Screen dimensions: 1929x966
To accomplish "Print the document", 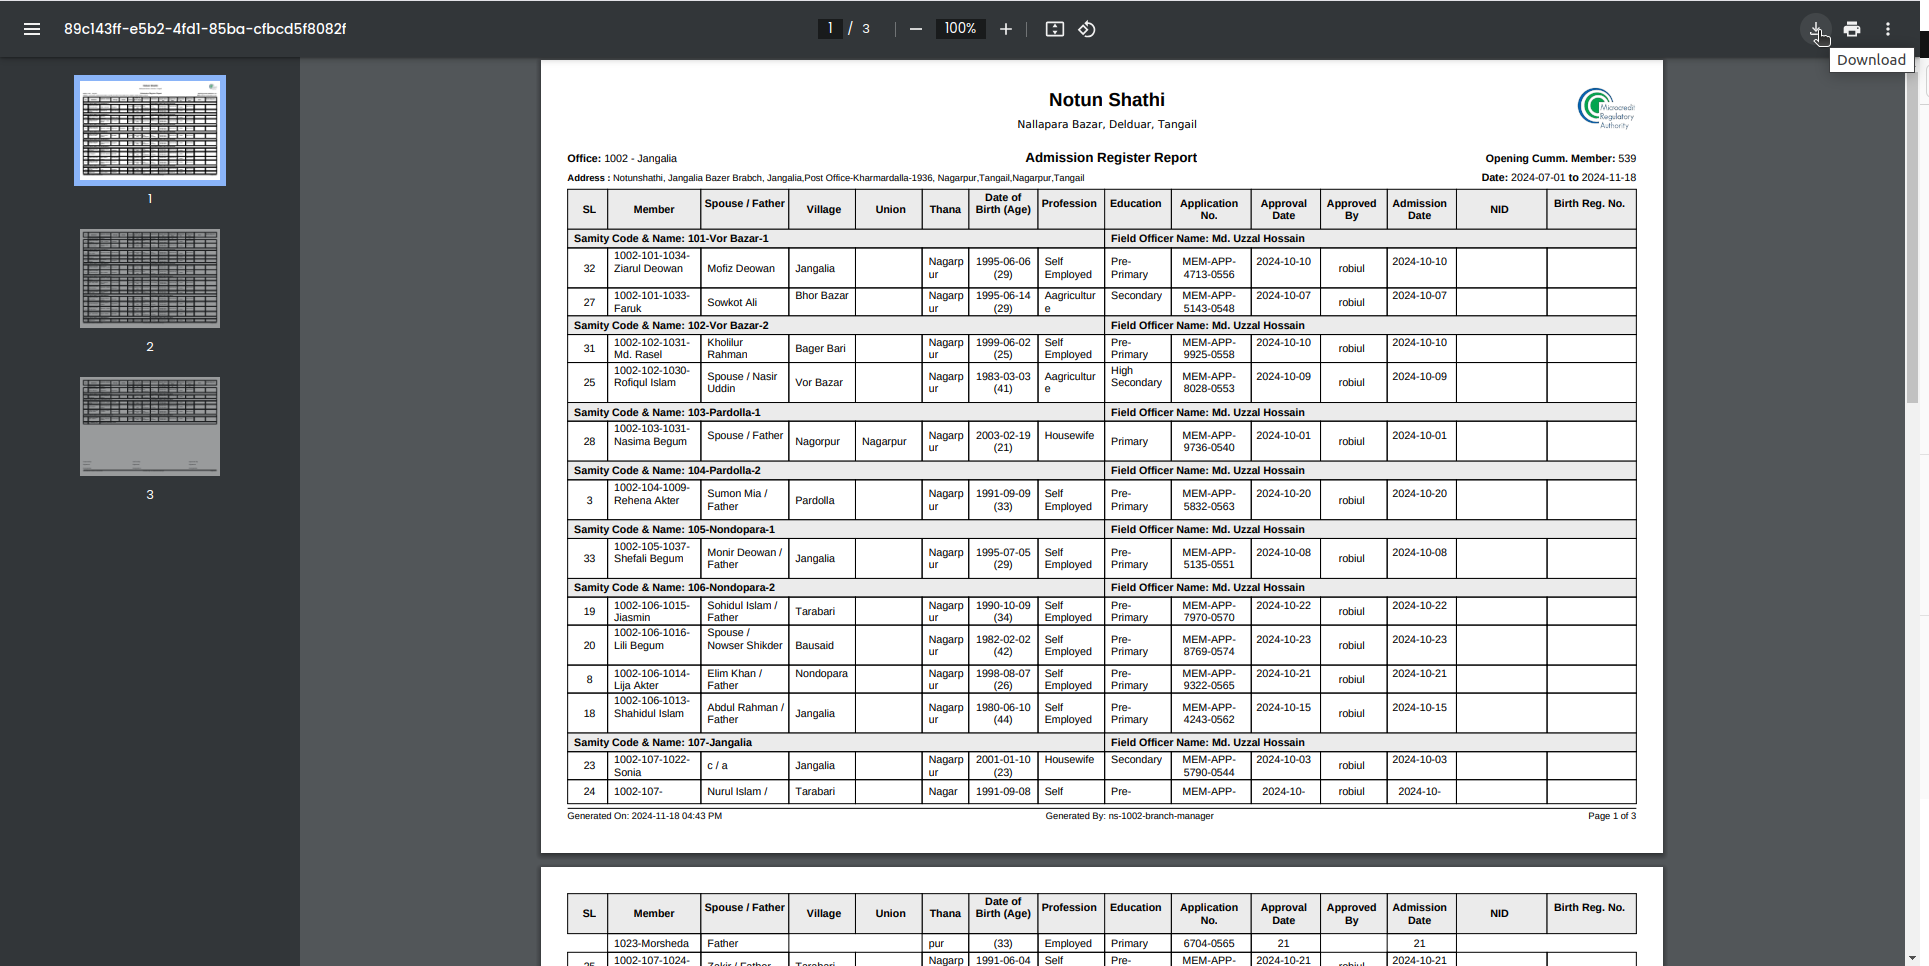I will tap(1852, 29).
